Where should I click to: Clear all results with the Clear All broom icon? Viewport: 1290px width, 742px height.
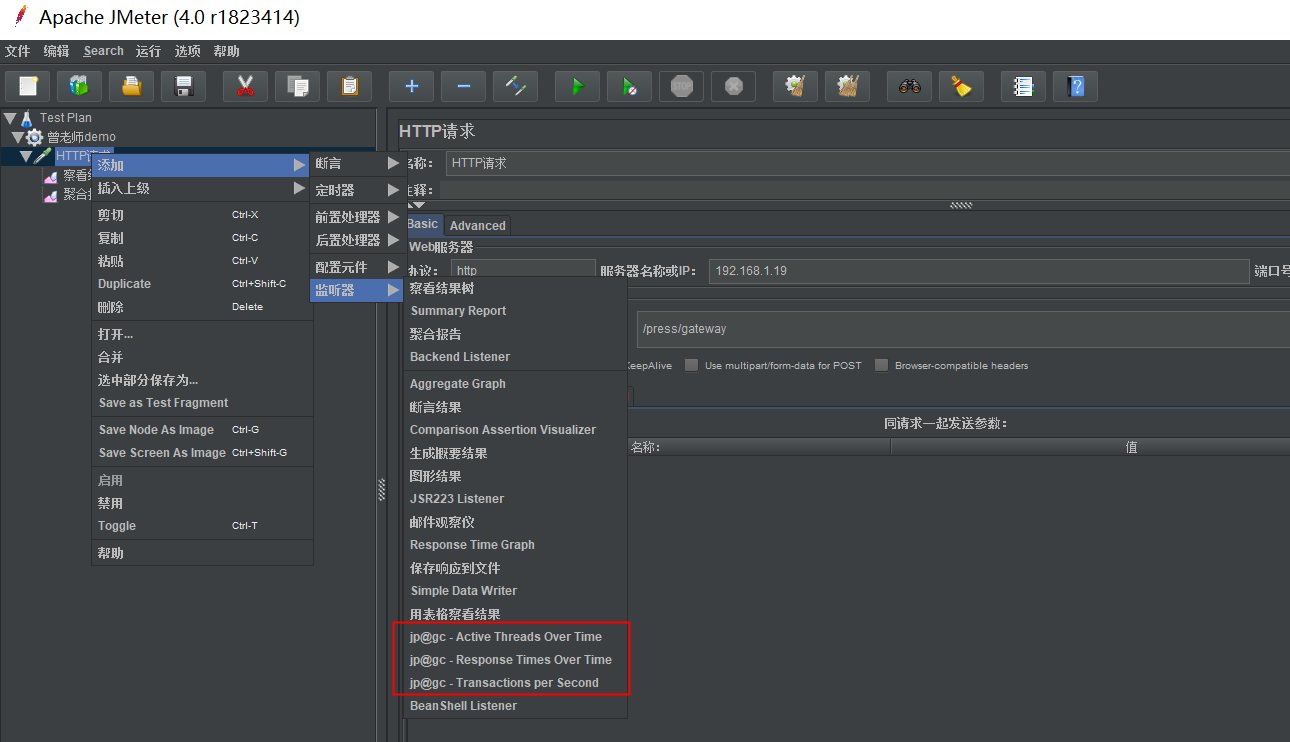coord(847,86)
